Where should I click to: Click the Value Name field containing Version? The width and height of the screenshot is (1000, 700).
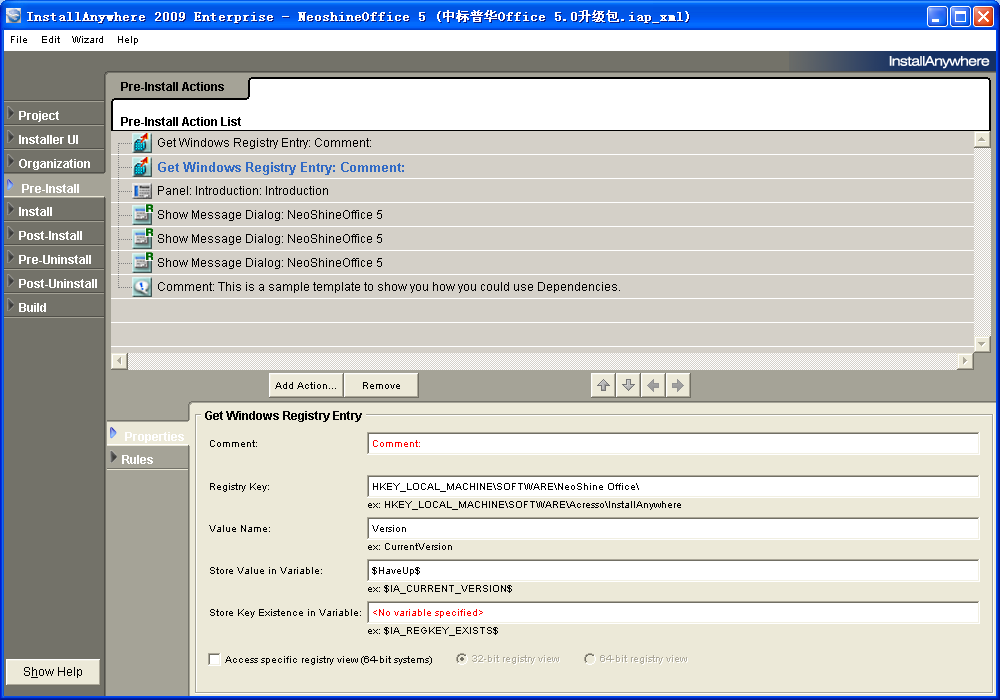(x=673, y=529)
